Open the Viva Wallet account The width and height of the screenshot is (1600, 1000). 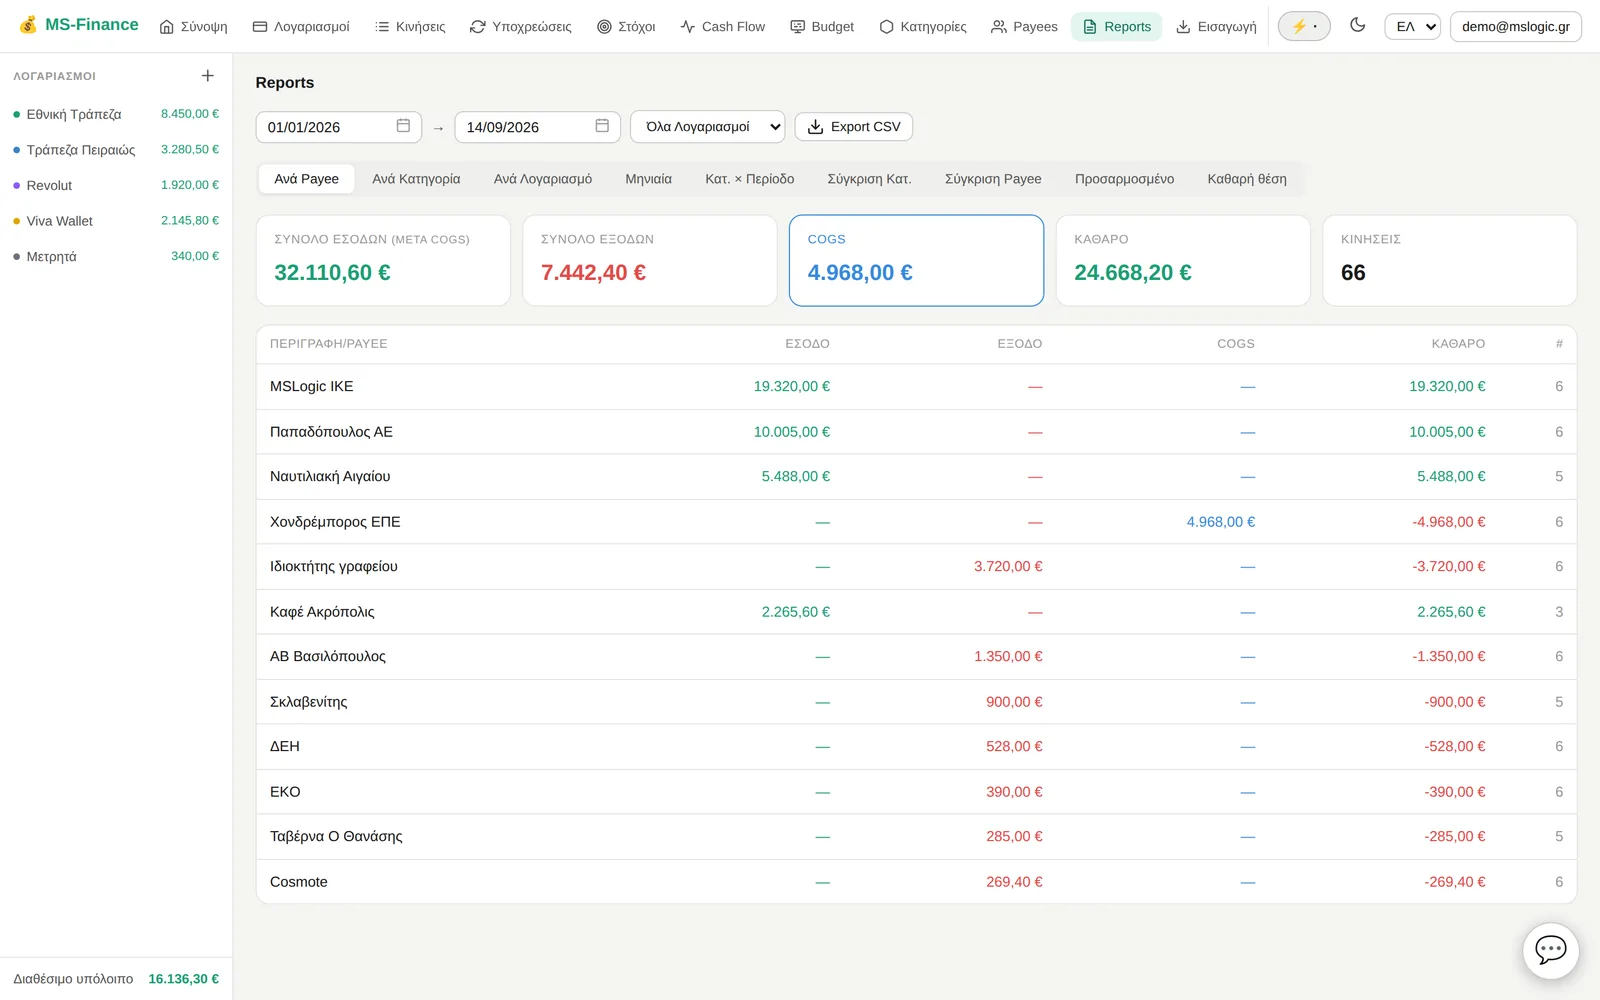pyautogui.click(x=116, y=221)
